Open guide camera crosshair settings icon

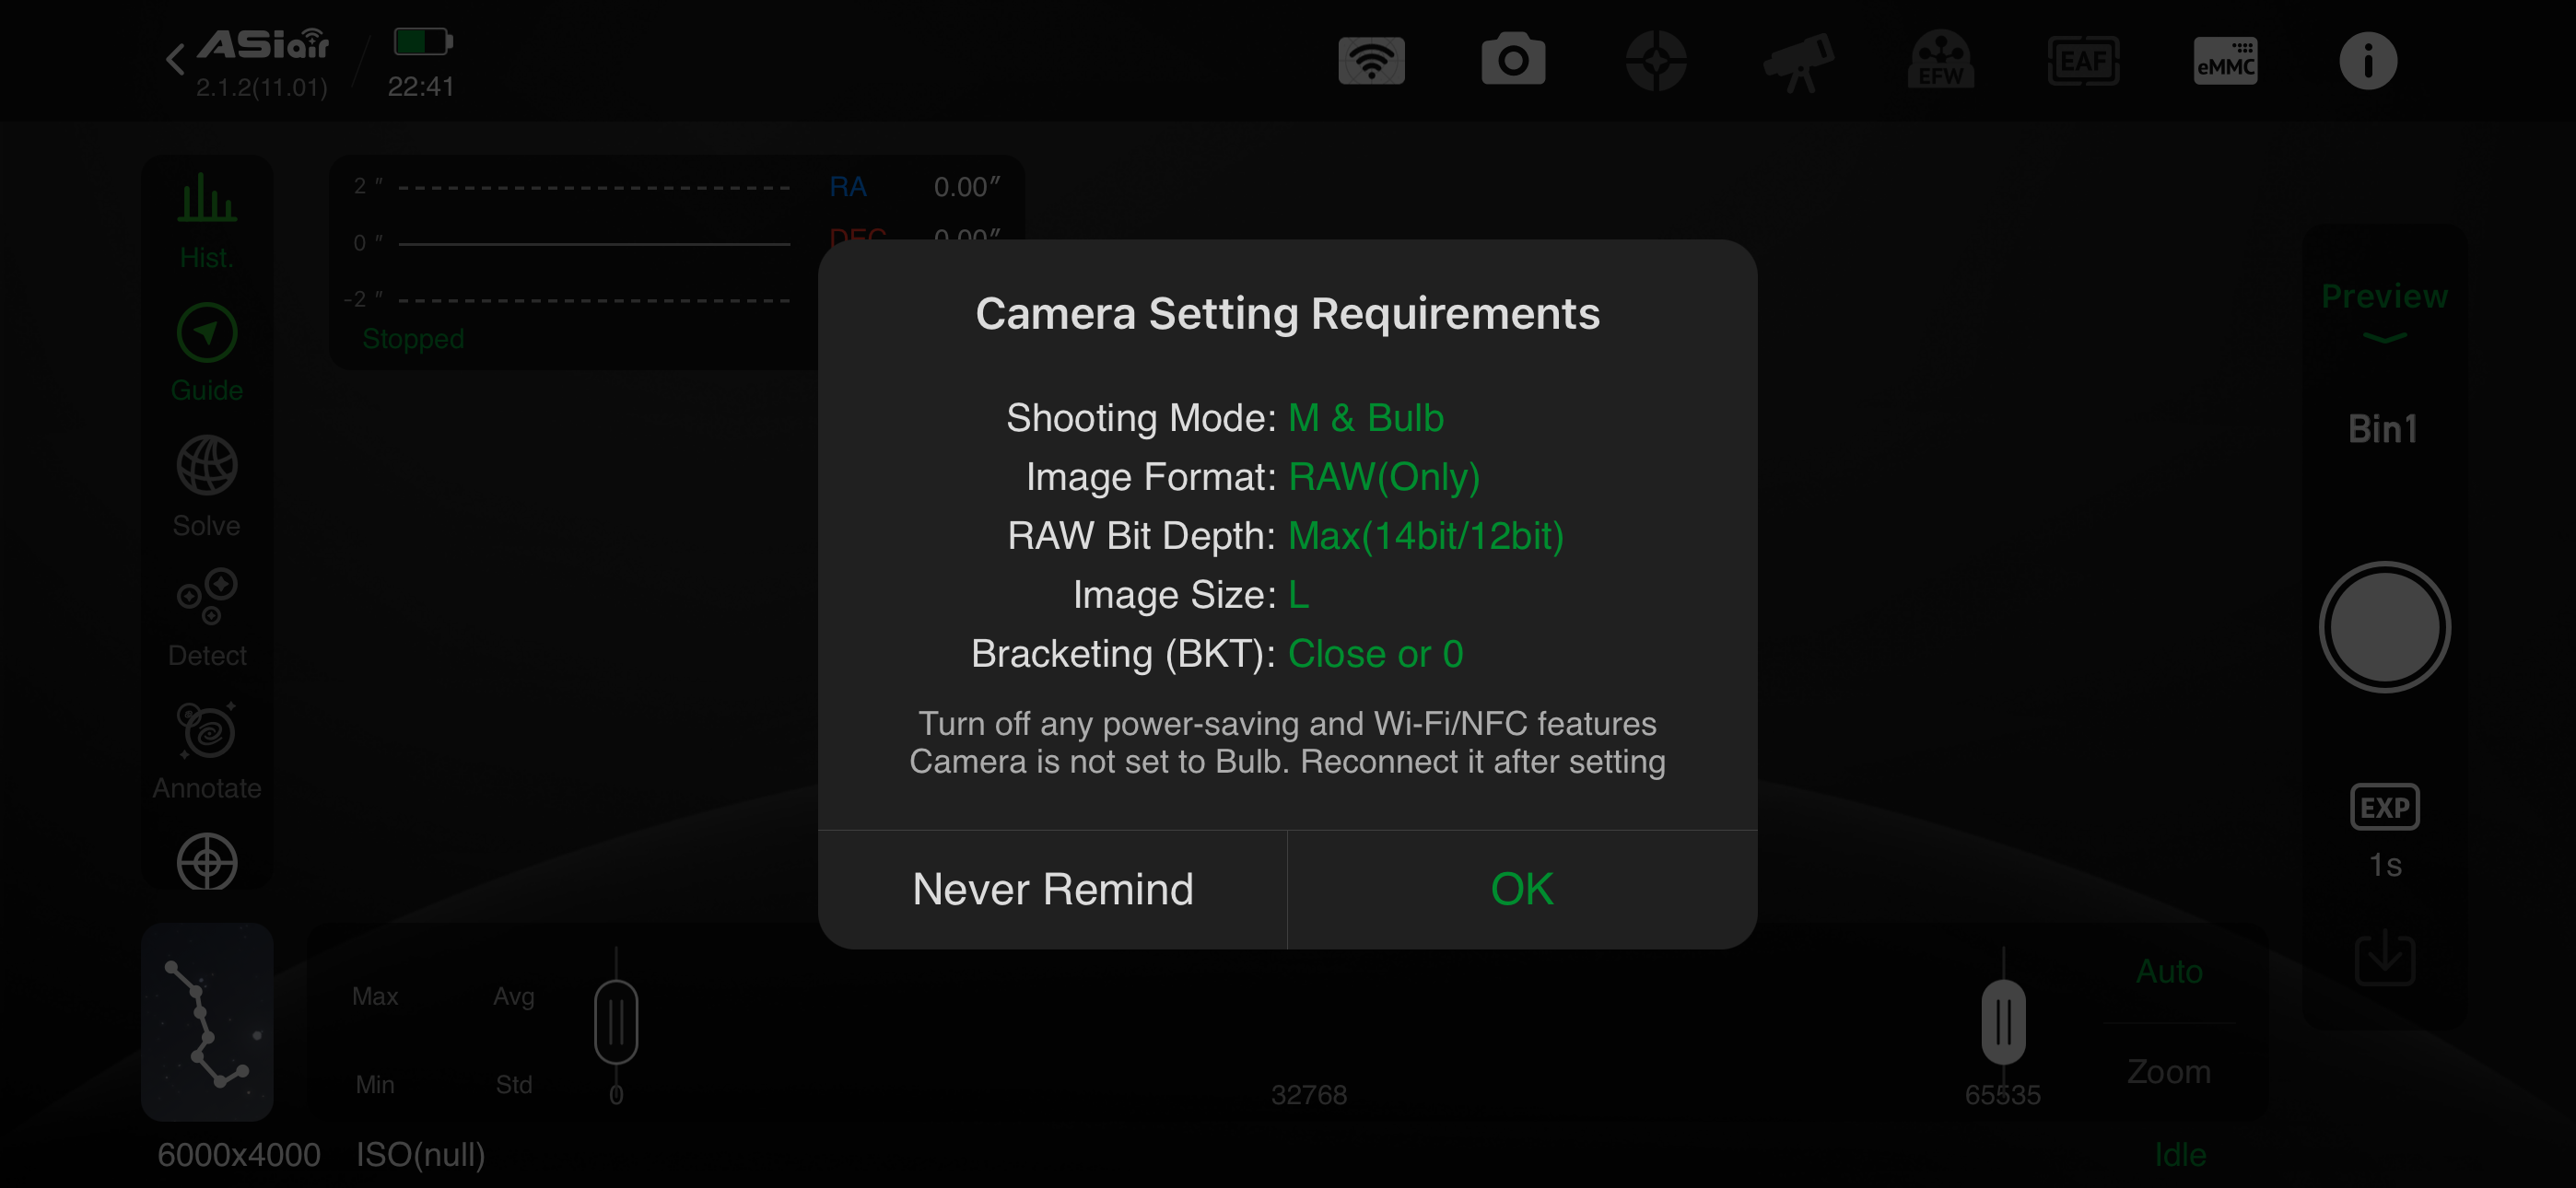1656,61
